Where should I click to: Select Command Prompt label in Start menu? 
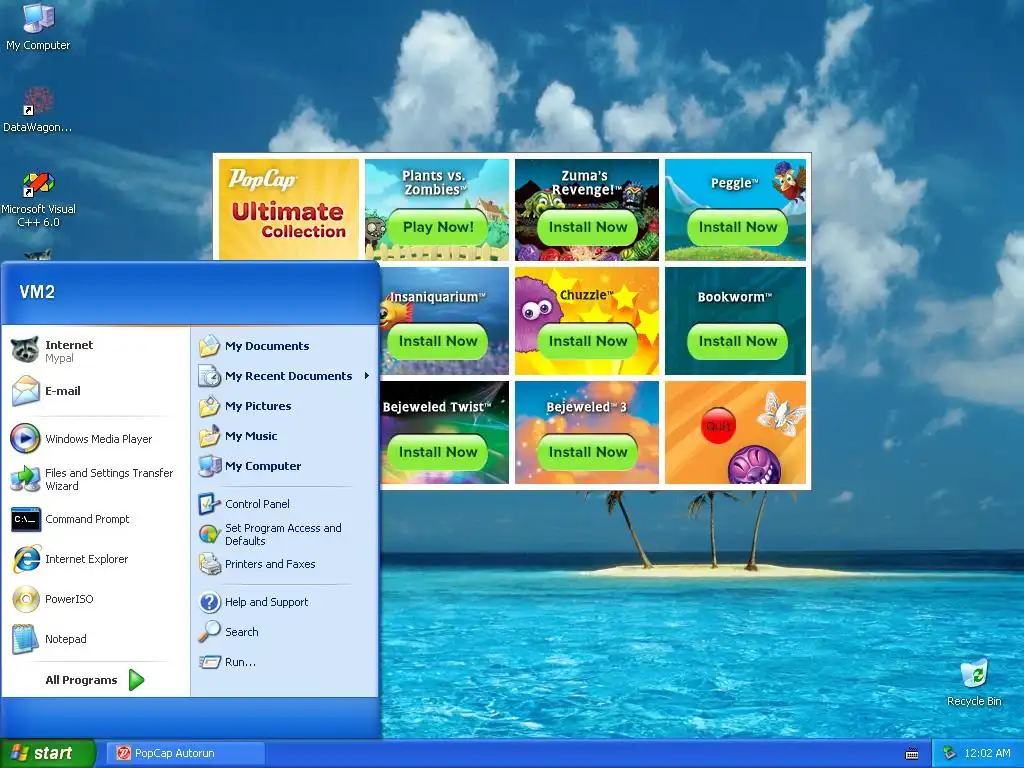[88, 519]
